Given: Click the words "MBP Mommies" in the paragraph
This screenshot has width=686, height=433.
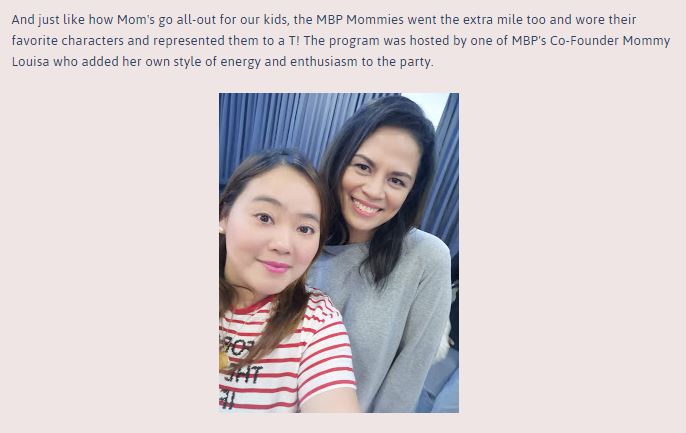Looking at the screenshot, I should point(360,20).
